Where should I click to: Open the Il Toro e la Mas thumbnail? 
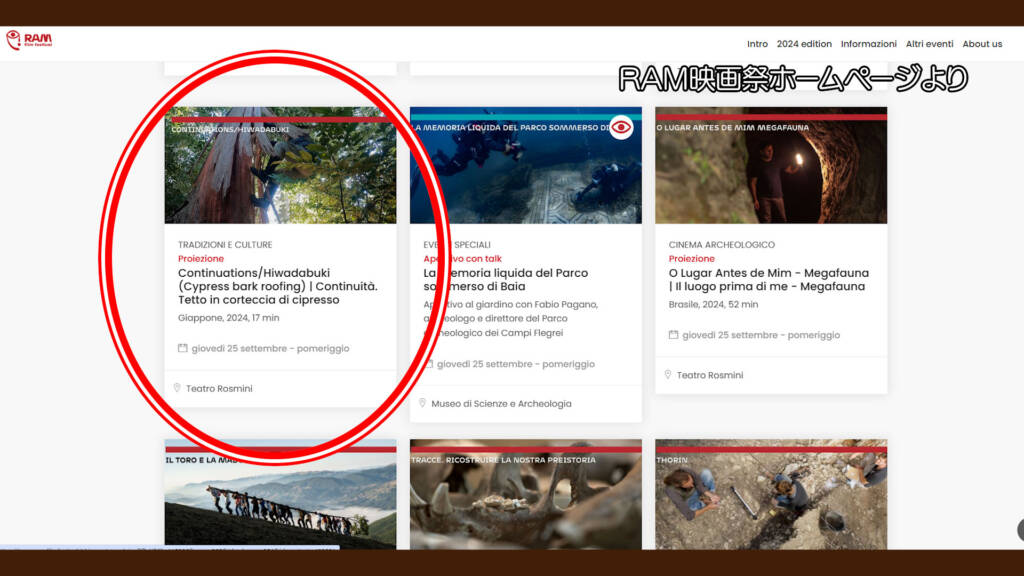tap(280, 495)
